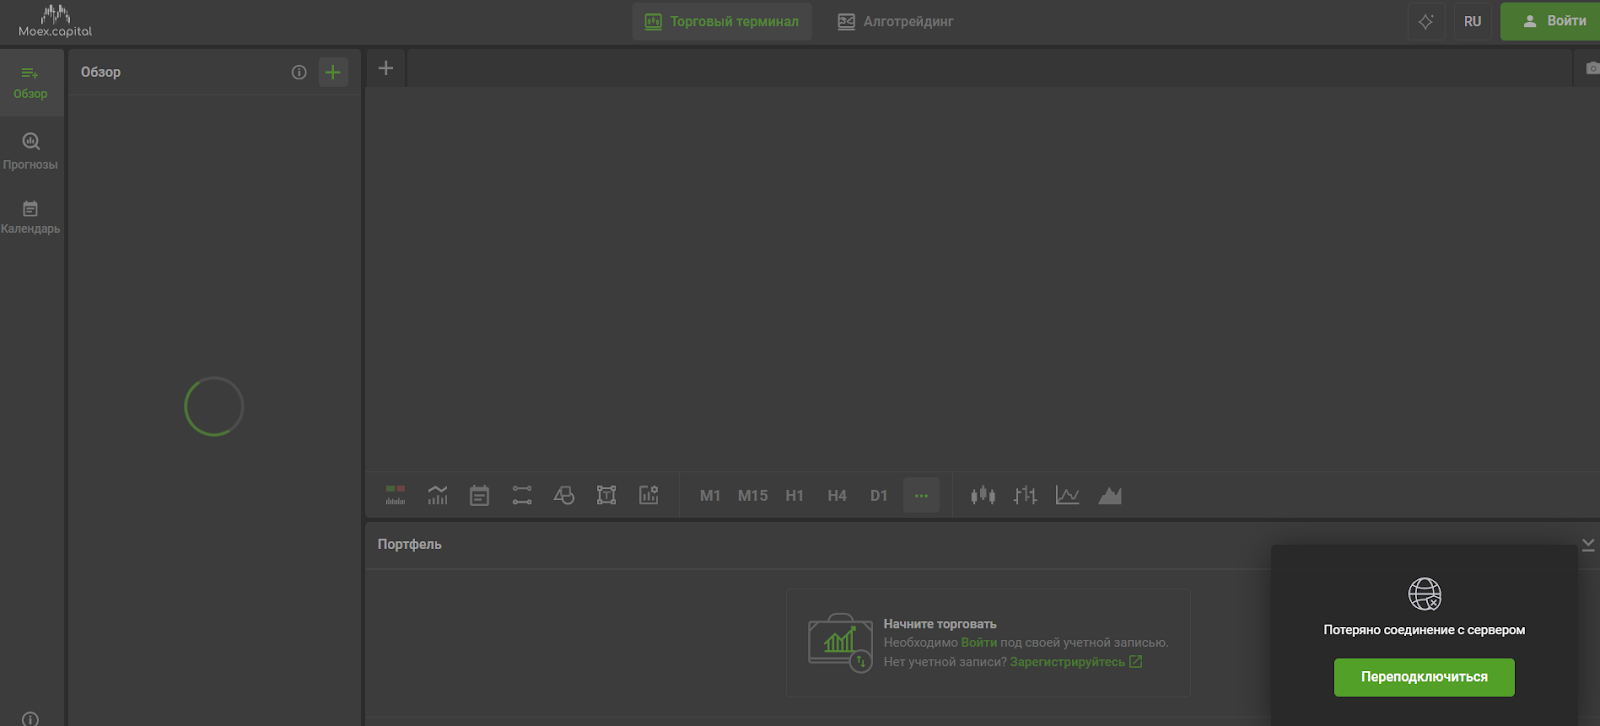Open Прогнозы in the left sidebar

click(30, 151)
